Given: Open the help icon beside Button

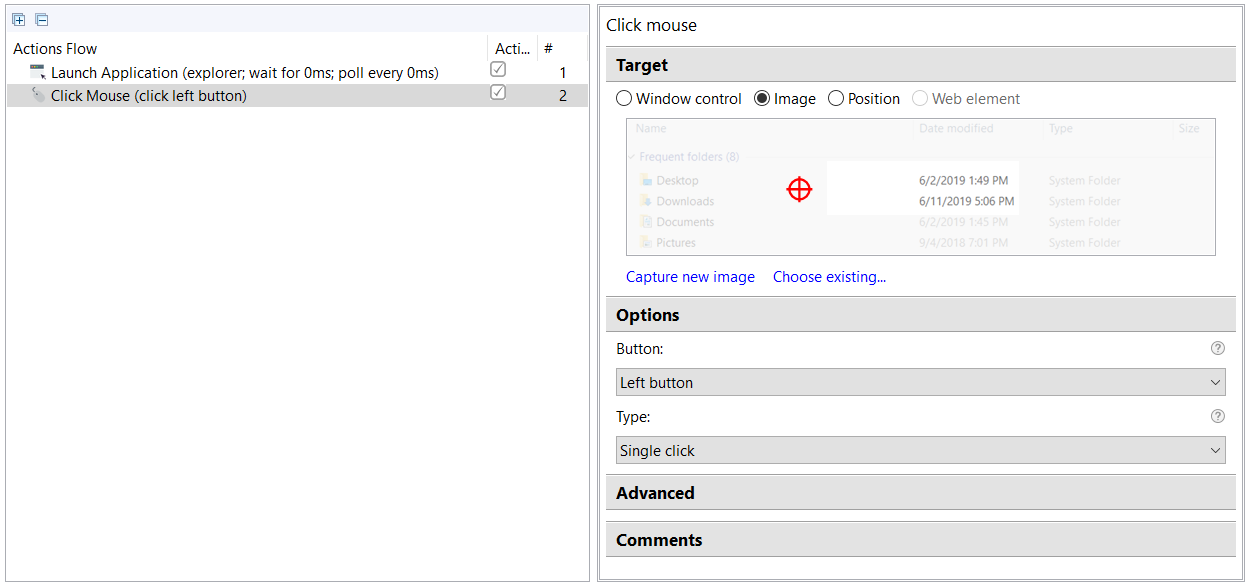Looking at the screenshot, I should pos(1217,348).
